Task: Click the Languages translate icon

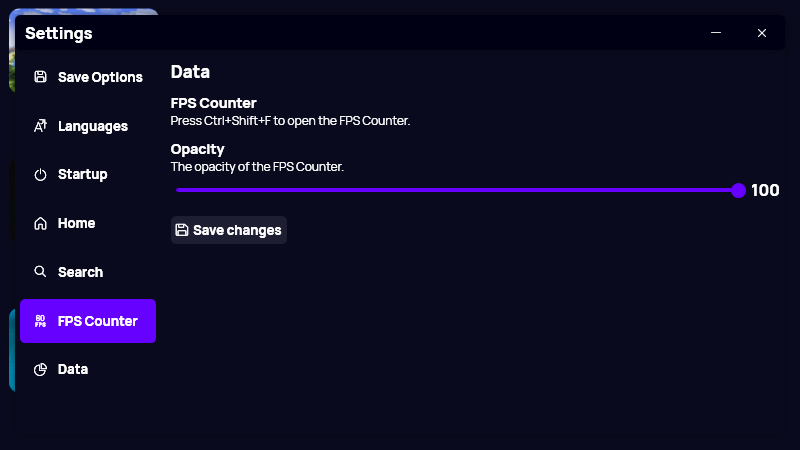Action: tap(40, 126)
